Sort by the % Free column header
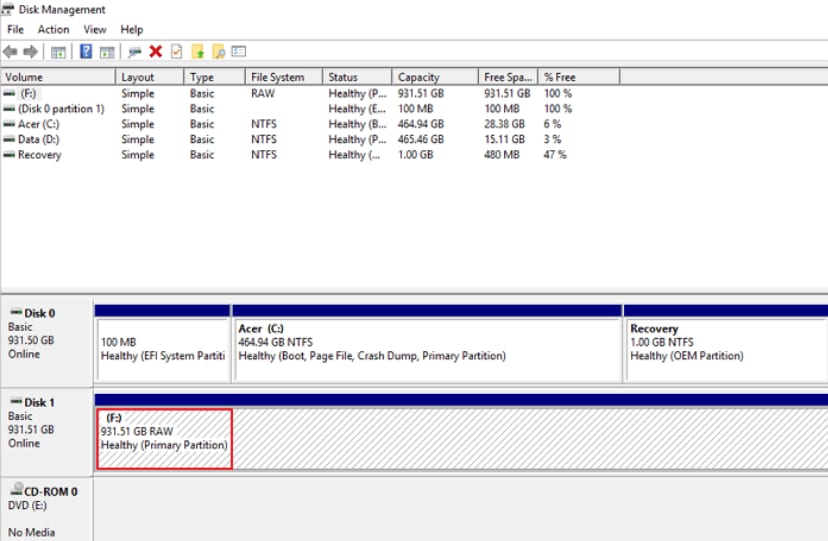Viewport: 828px width, 541px height. click(579, 77)
